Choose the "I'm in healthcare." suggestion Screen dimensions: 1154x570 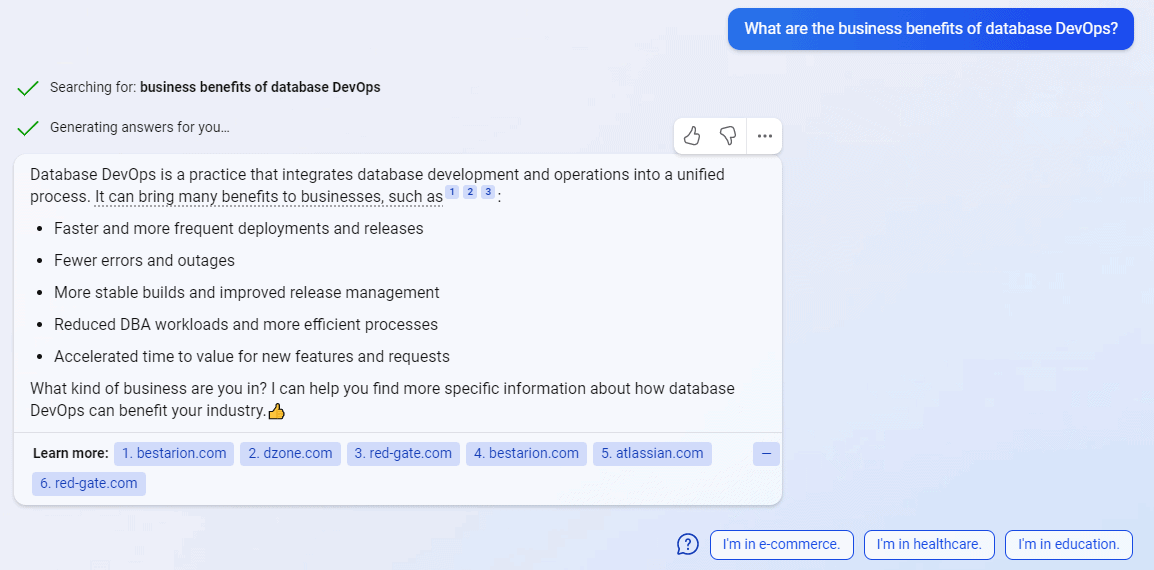coord(929,545)
